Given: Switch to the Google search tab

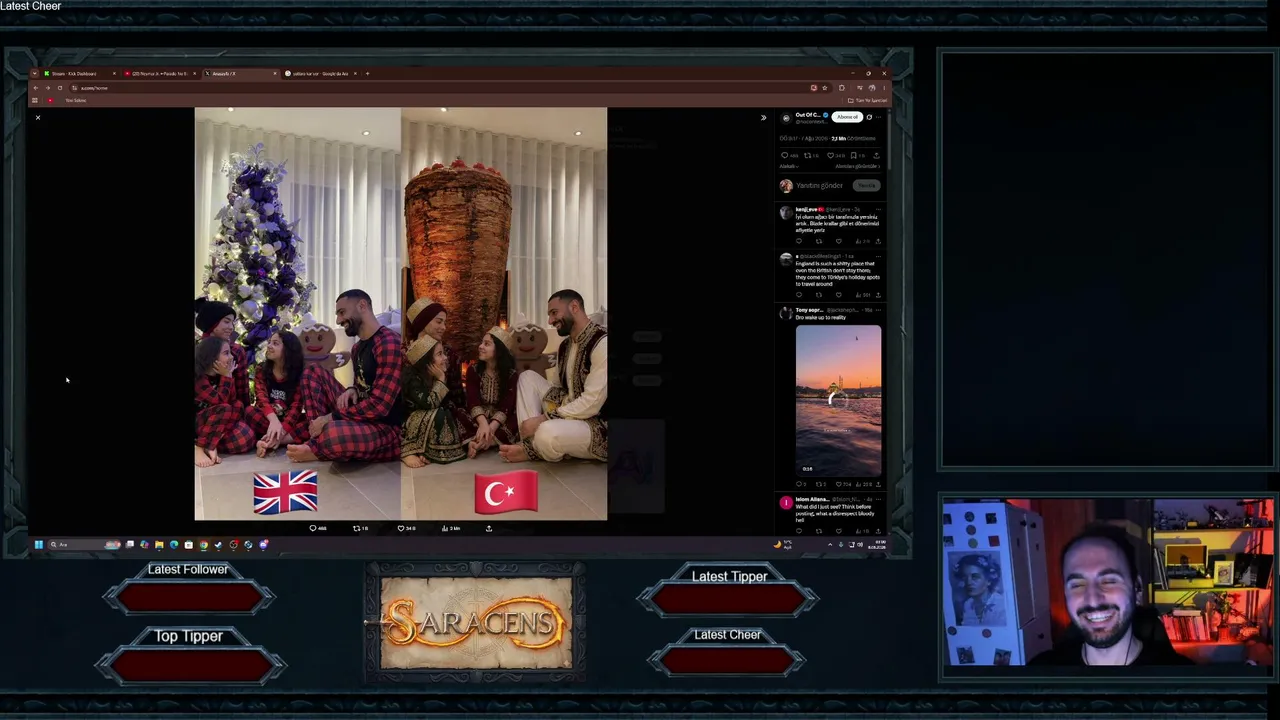Looking at the screenshot, I should pyautogui.click(x=320, y=73).
